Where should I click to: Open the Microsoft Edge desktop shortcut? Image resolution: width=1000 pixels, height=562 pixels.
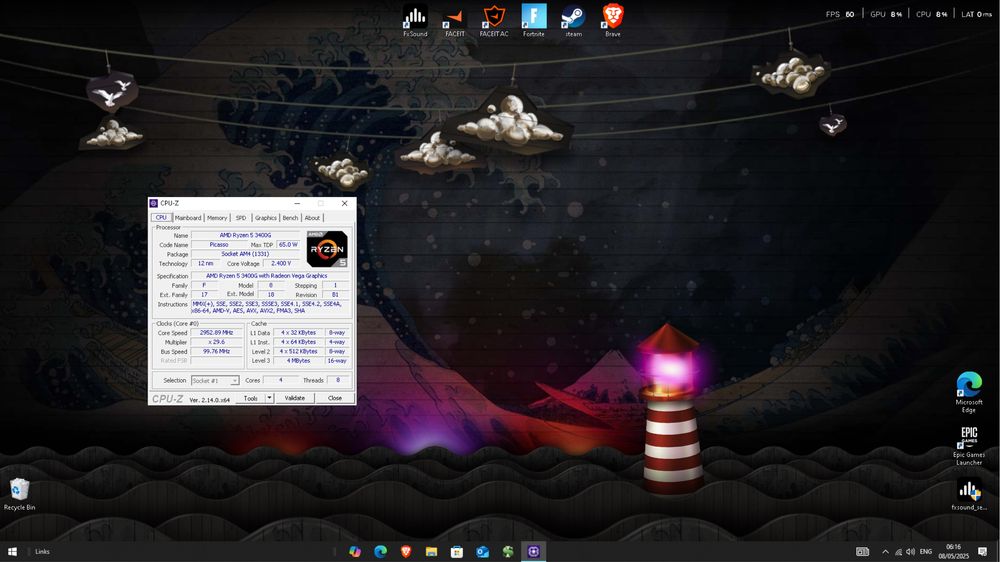(x=968, y=385)
